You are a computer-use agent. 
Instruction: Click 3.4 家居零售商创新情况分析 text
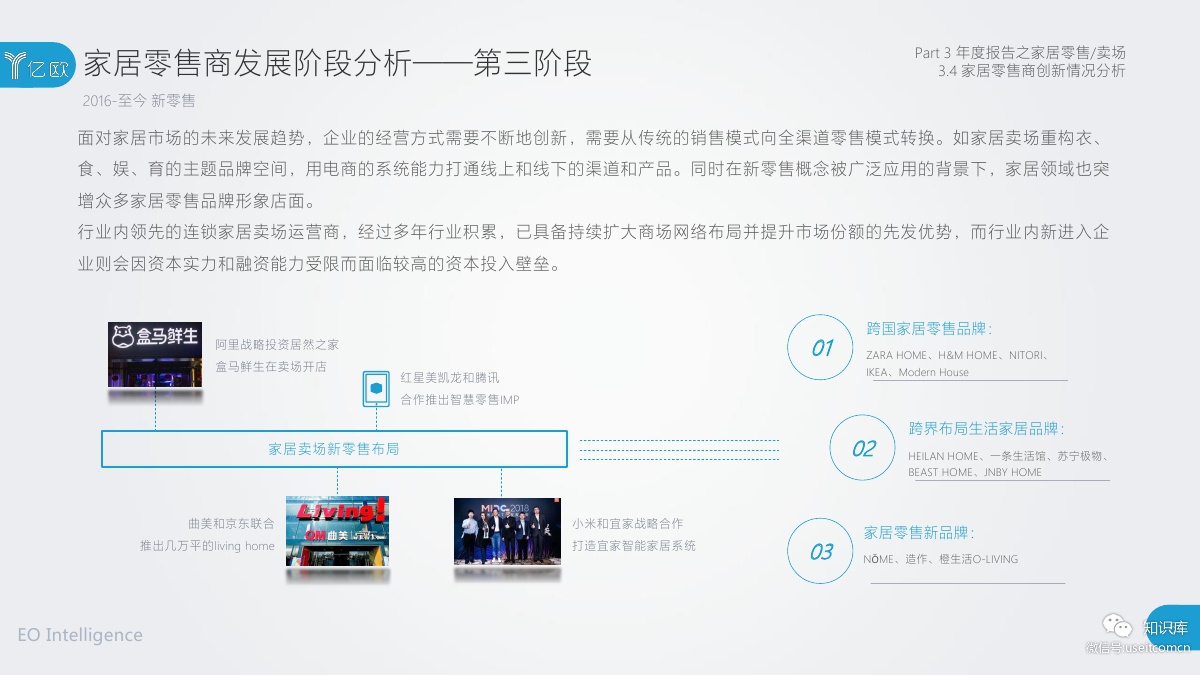(1032, 71)
